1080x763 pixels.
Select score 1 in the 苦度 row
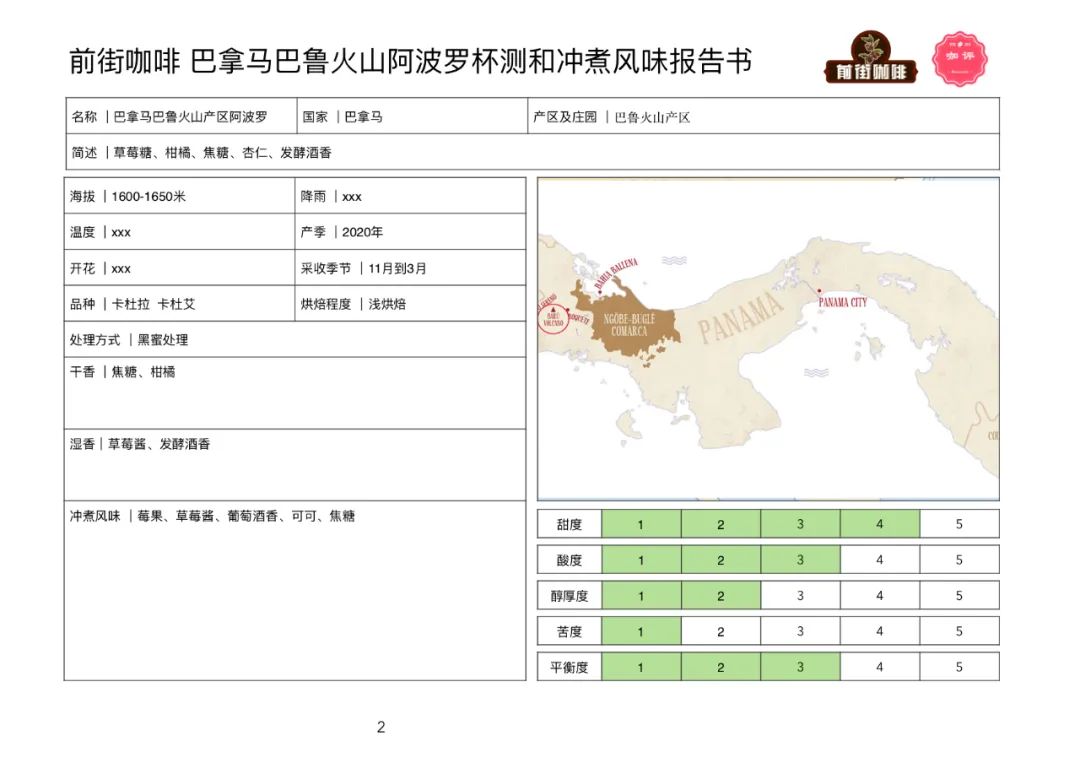point(641,631)
